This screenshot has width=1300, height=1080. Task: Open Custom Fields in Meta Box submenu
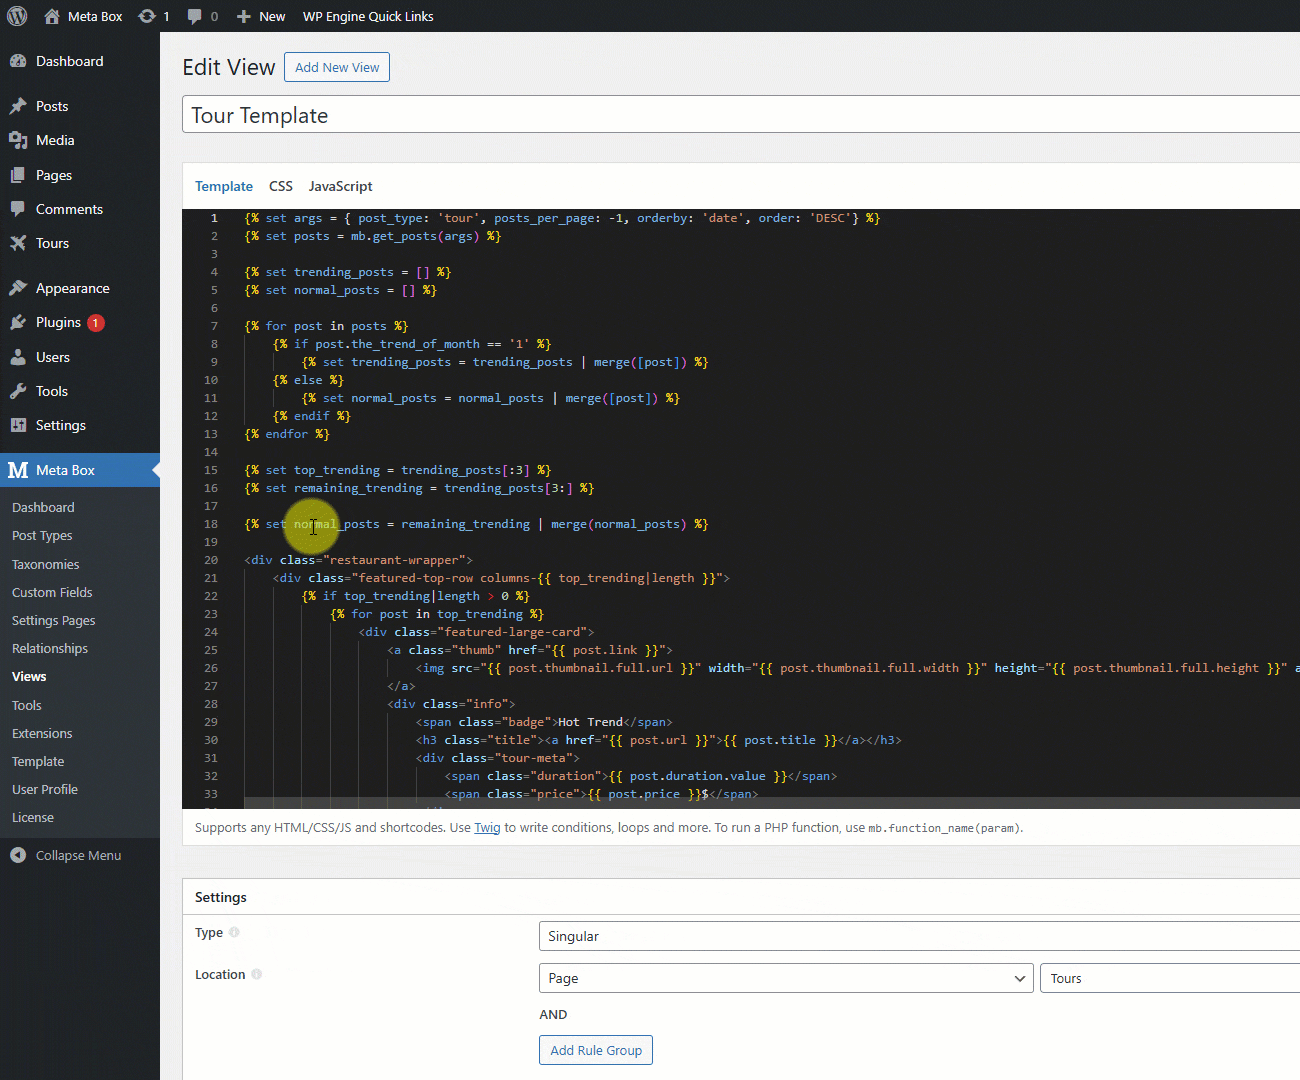pos(52,592)
